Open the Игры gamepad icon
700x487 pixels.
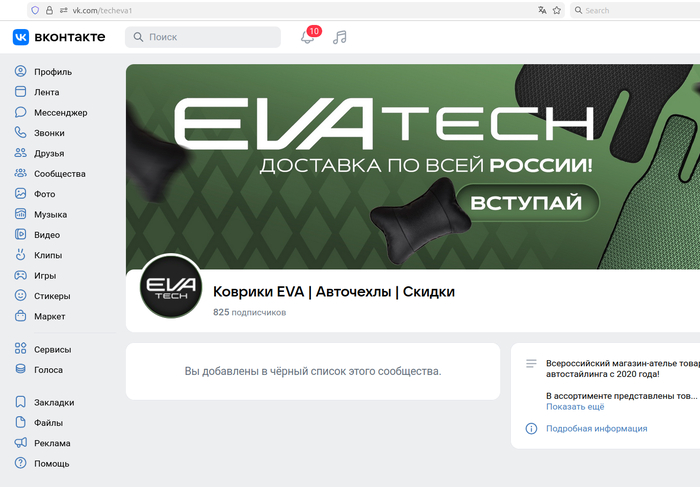(21, 275)
